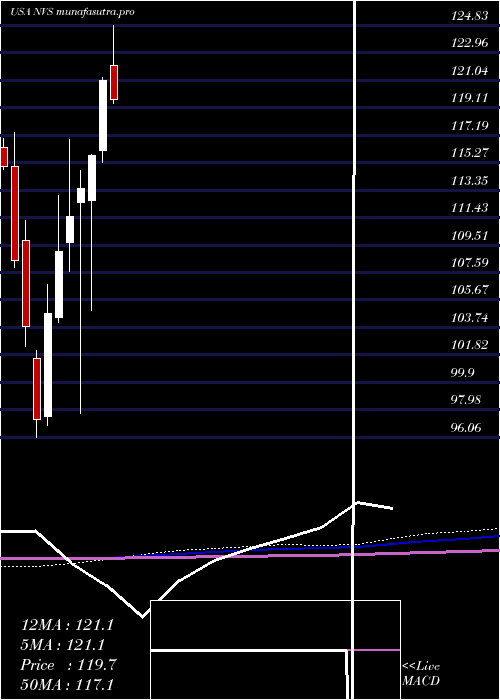Click the '<<Live MACD' label

tap(421, 673)
